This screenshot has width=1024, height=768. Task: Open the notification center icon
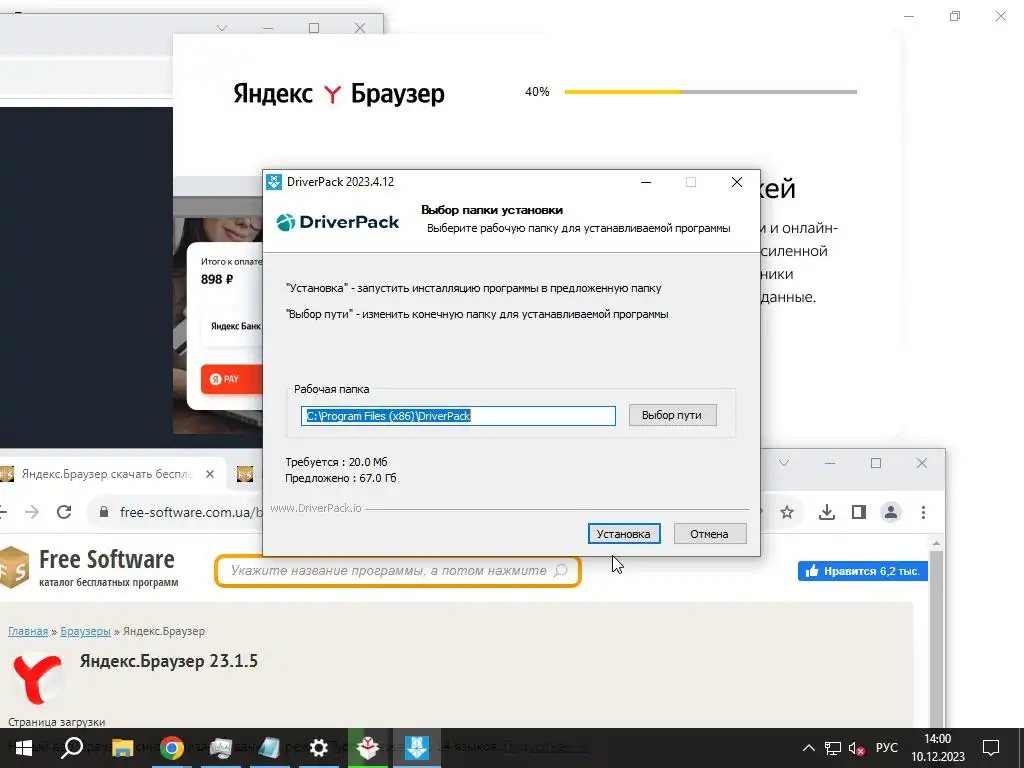coord(991,748)
